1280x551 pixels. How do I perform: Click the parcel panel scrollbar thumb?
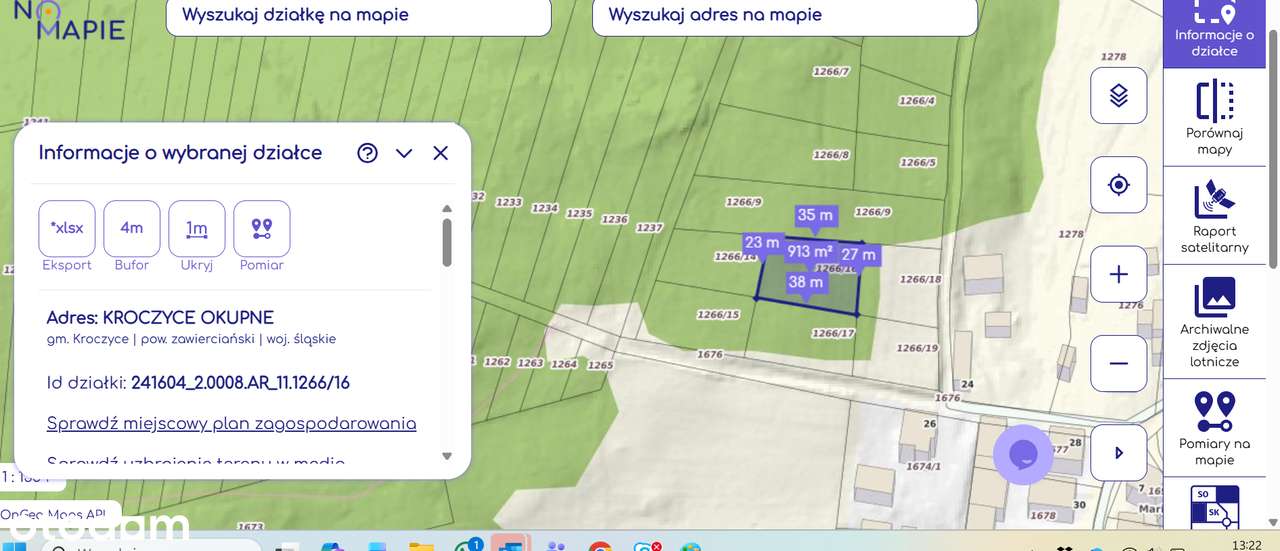pos(447,243)
